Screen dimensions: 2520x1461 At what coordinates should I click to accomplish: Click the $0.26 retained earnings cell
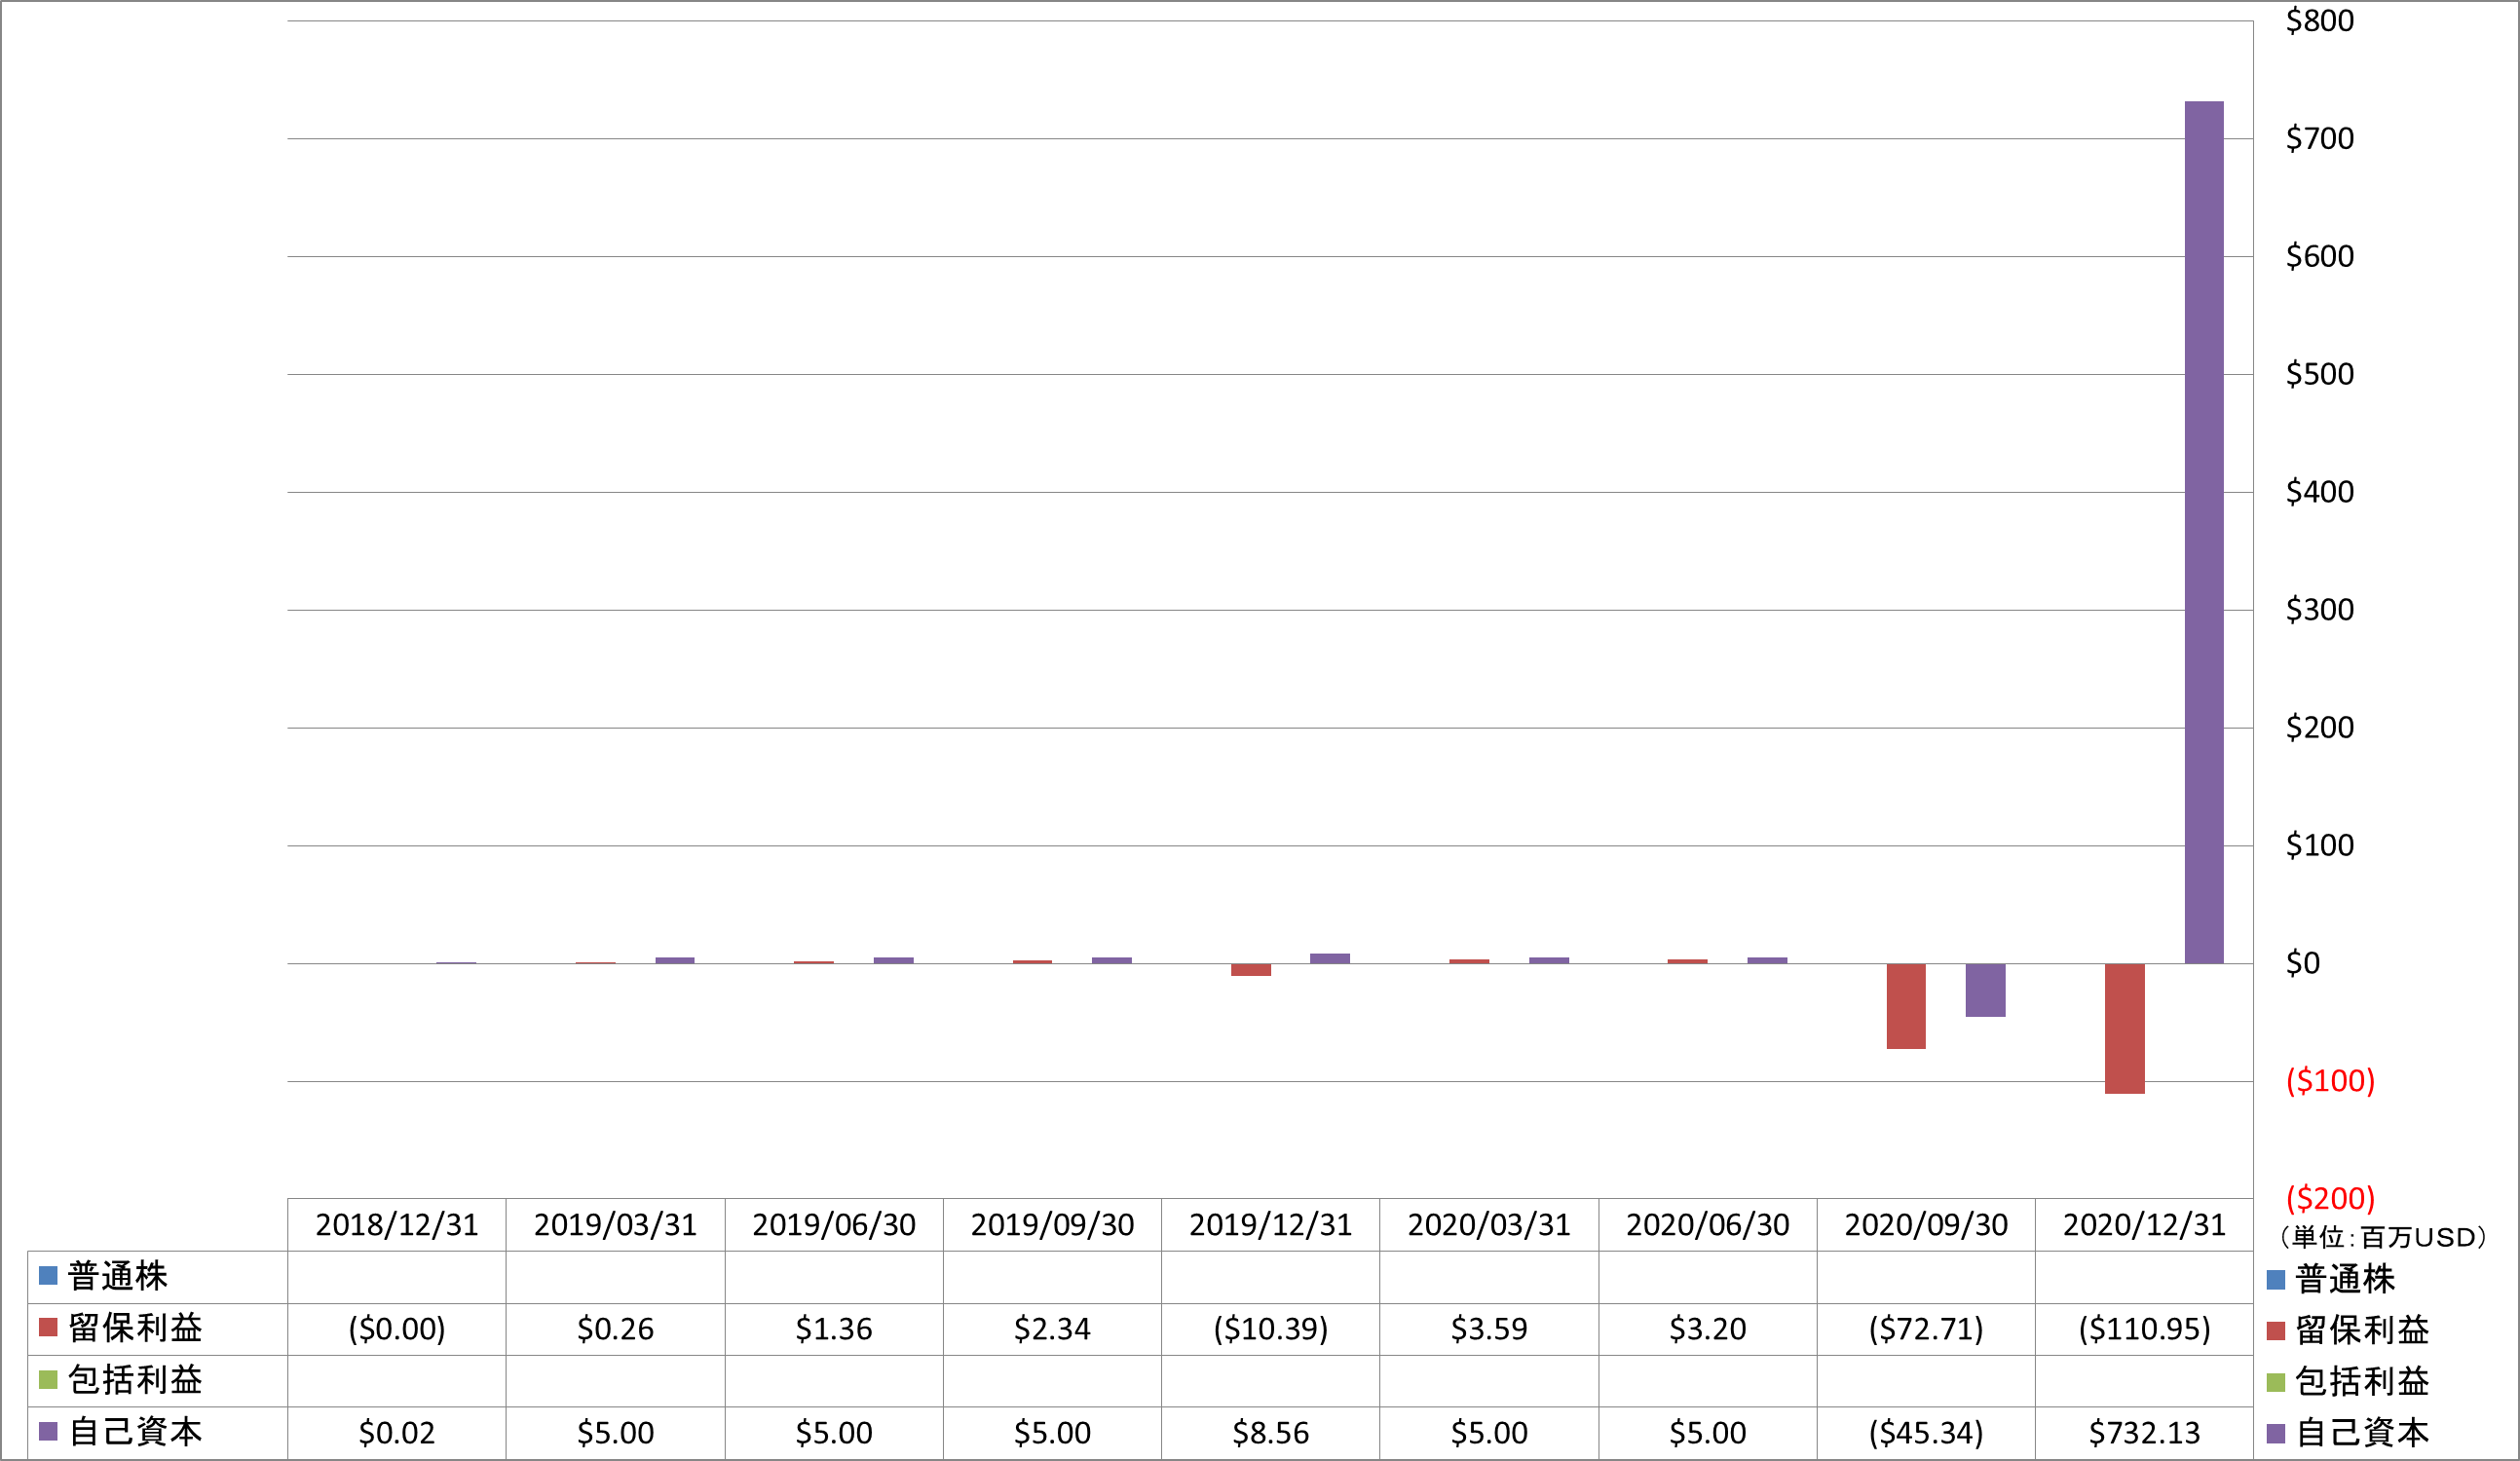(615, 1329)
